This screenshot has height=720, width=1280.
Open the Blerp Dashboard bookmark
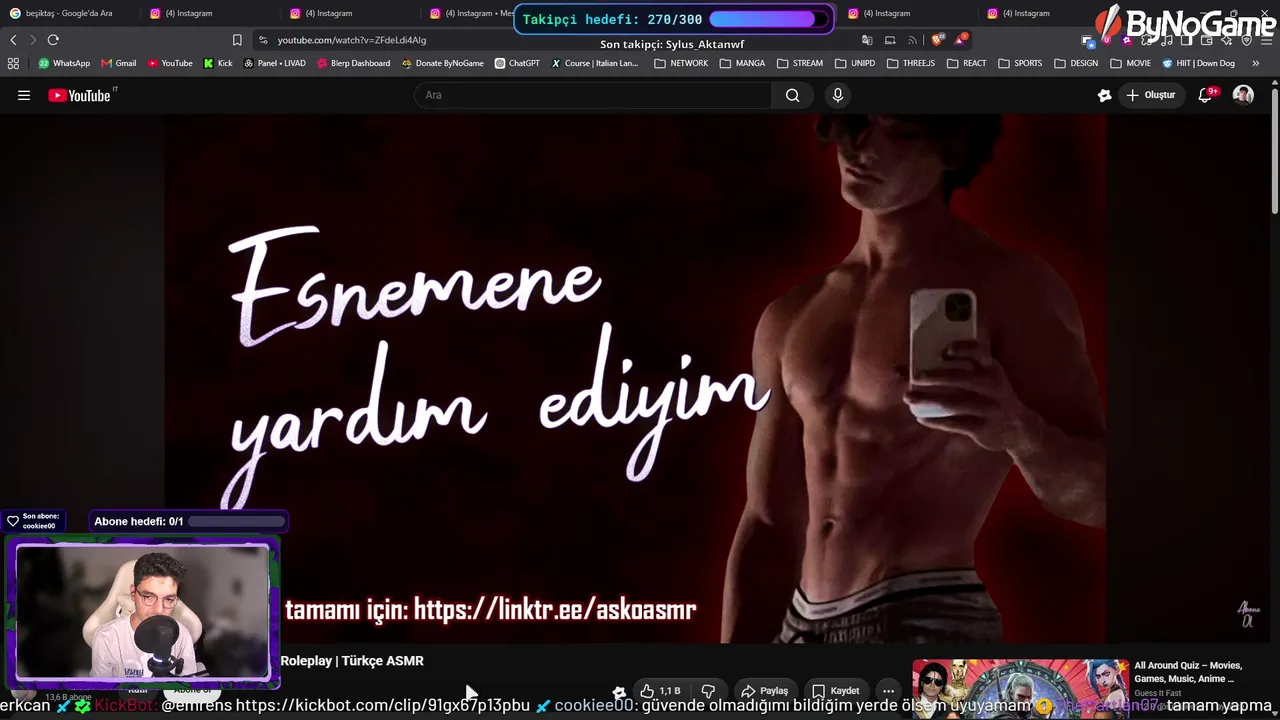click(x=353, y=63)
